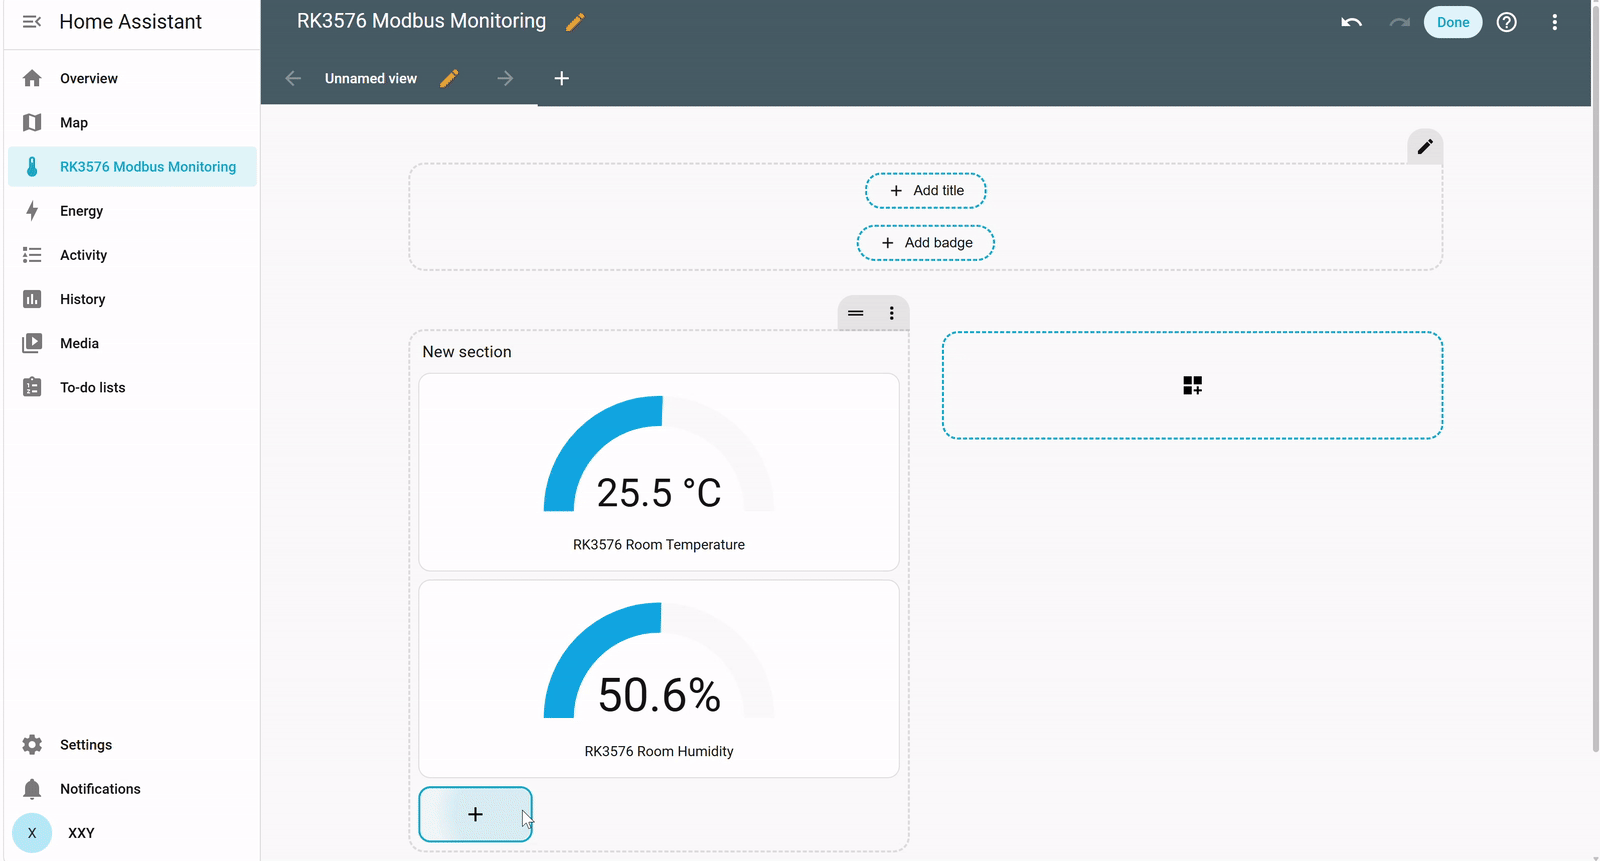The width and height of the screenshot is (1600, 861).
Task: Open the top-right overflow menu
Action: [1555, 22]
